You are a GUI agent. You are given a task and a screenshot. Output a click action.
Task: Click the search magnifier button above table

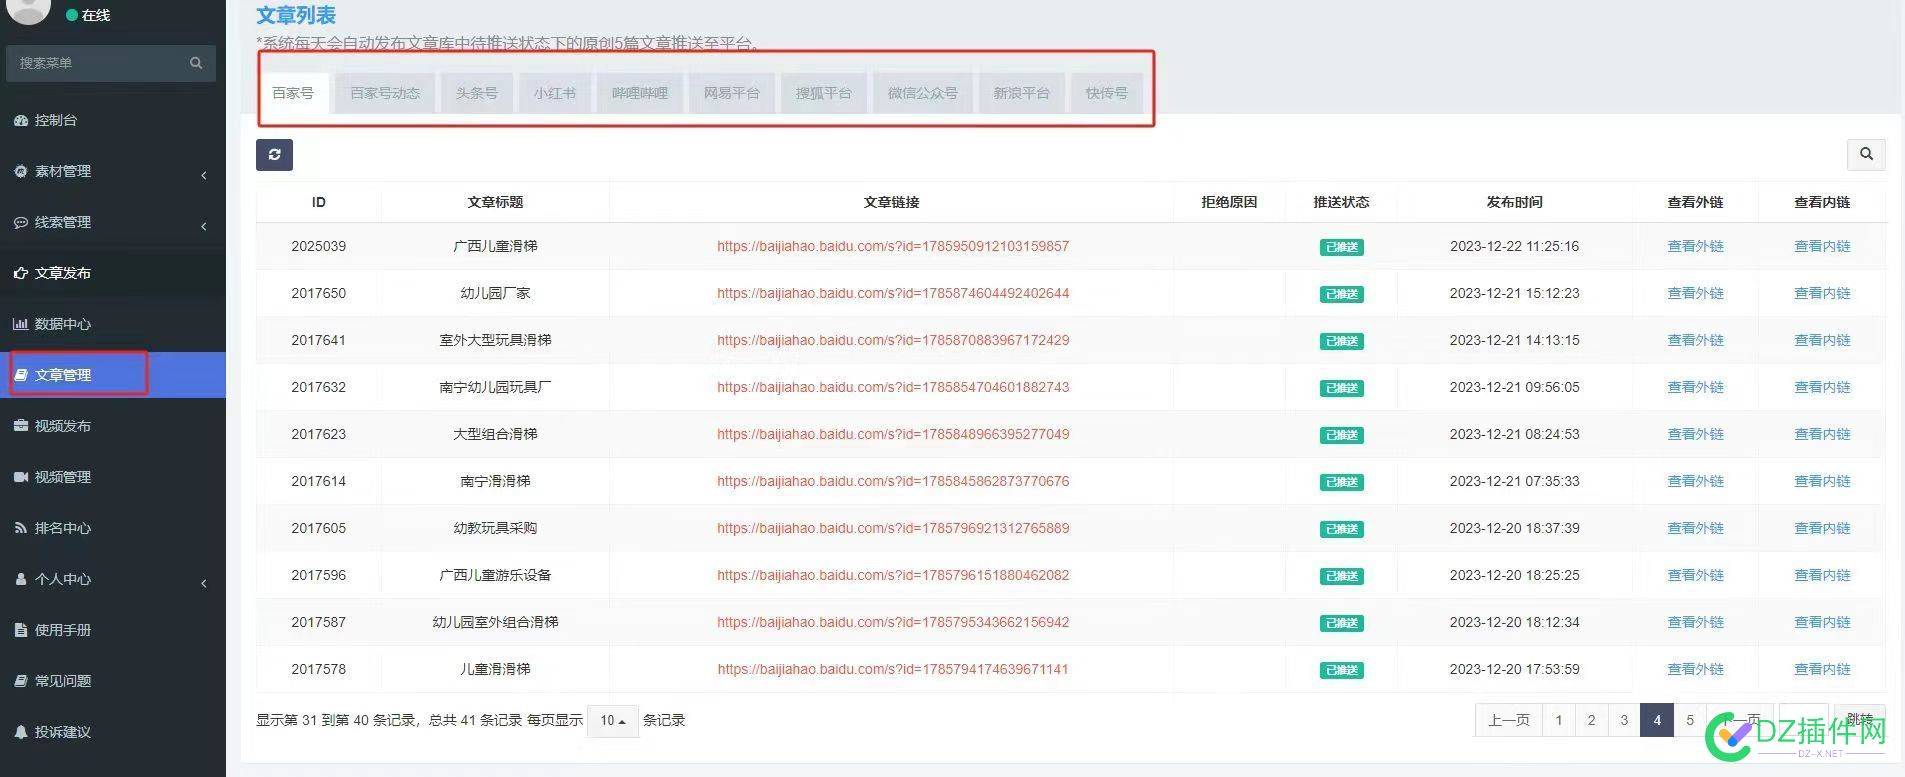(1865, 154)
